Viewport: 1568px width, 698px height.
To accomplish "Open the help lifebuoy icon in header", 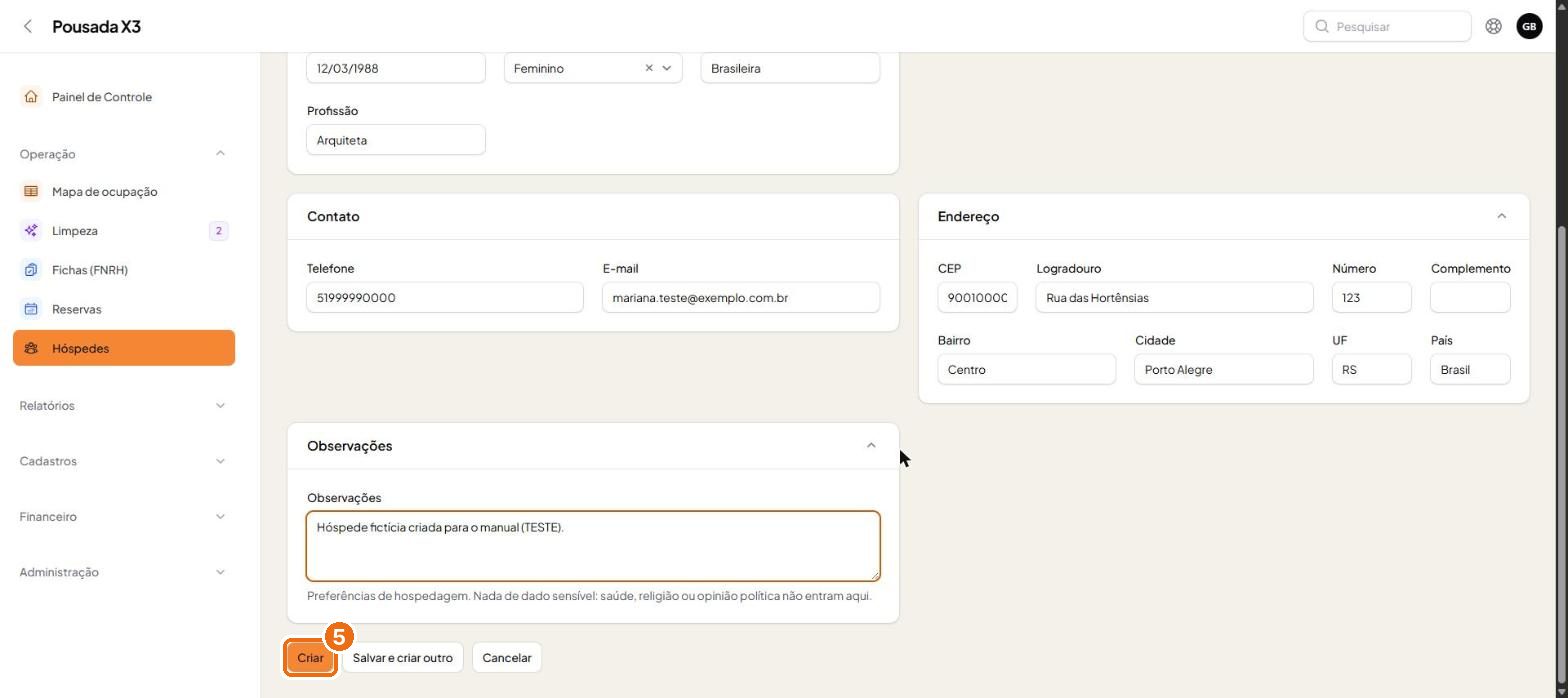I will [x=1493, y=26].
